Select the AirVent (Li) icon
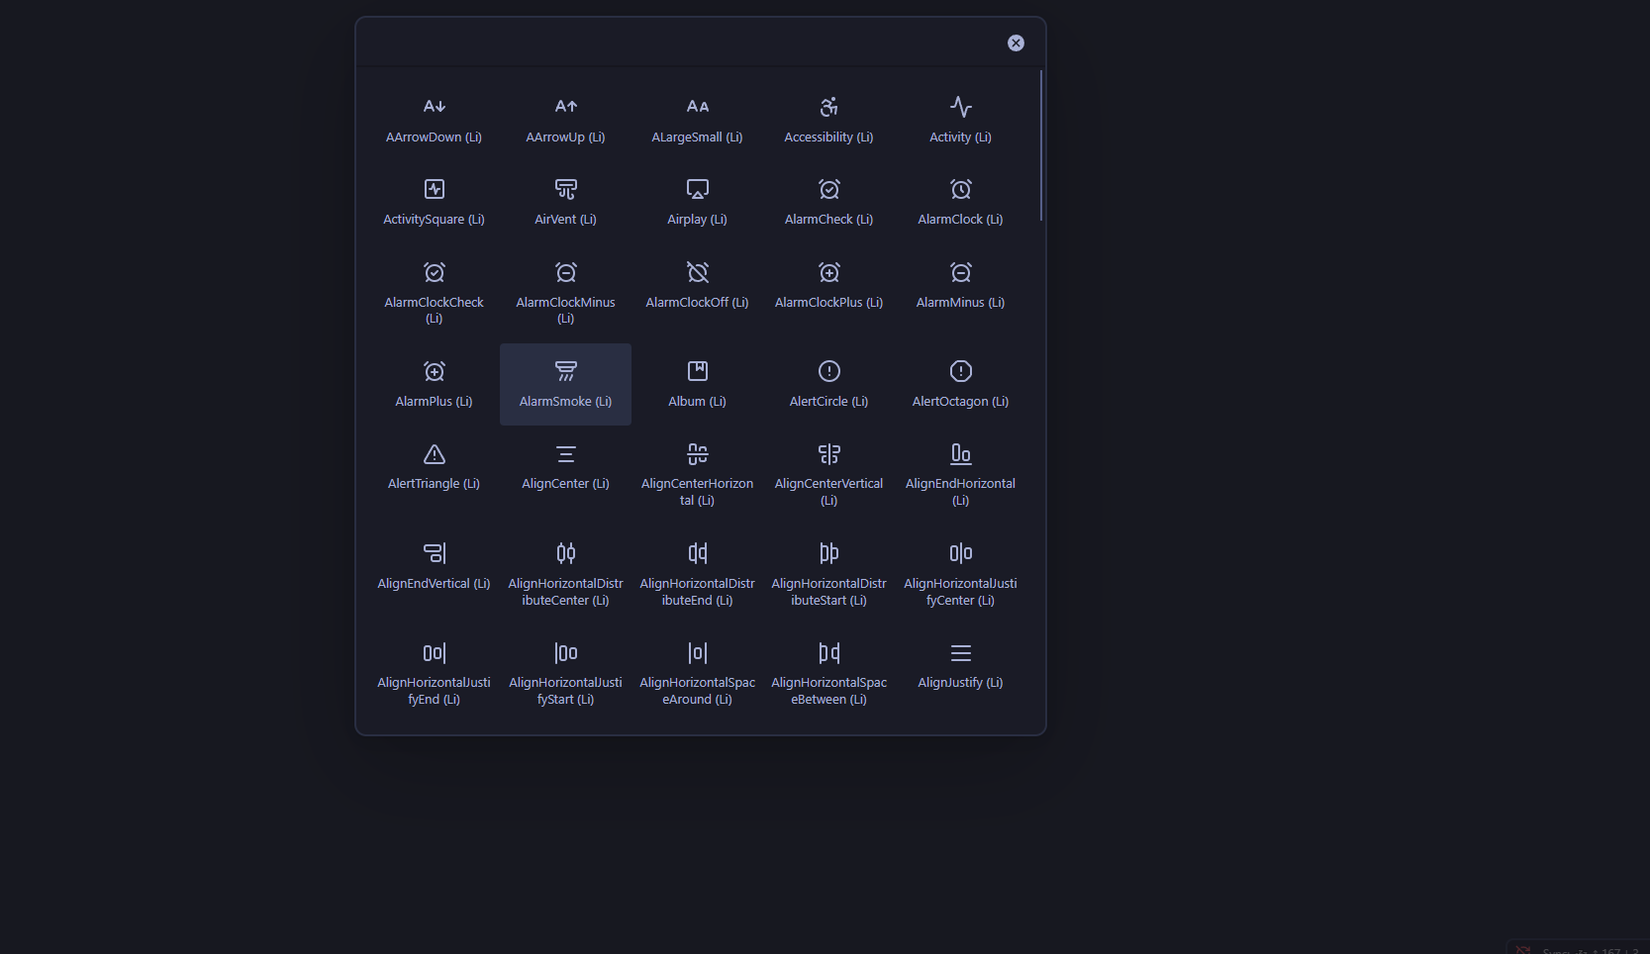 click(x=566, y=189)
